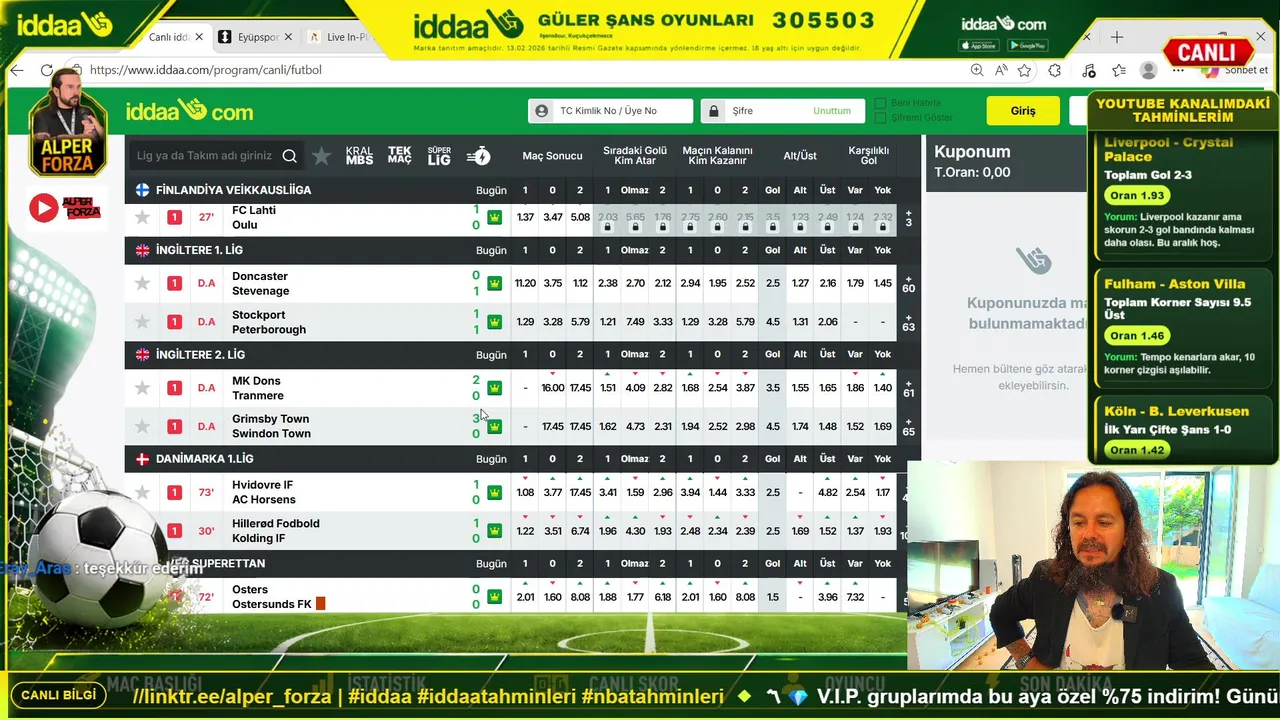
Task: Open crown icon for Hvidovre IF - AC Horsens
Action: pos(494,492)
